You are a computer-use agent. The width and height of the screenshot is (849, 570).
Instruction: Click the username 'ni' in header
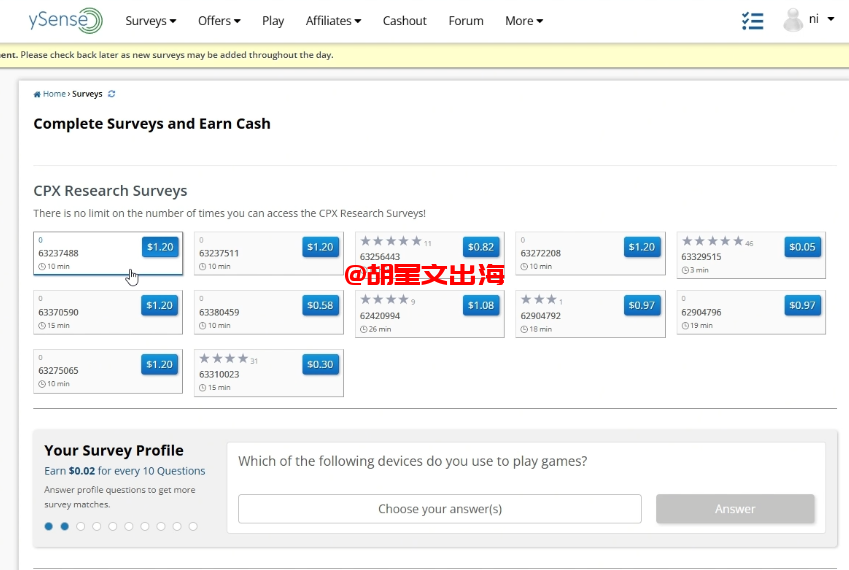(x=814, y=19)
